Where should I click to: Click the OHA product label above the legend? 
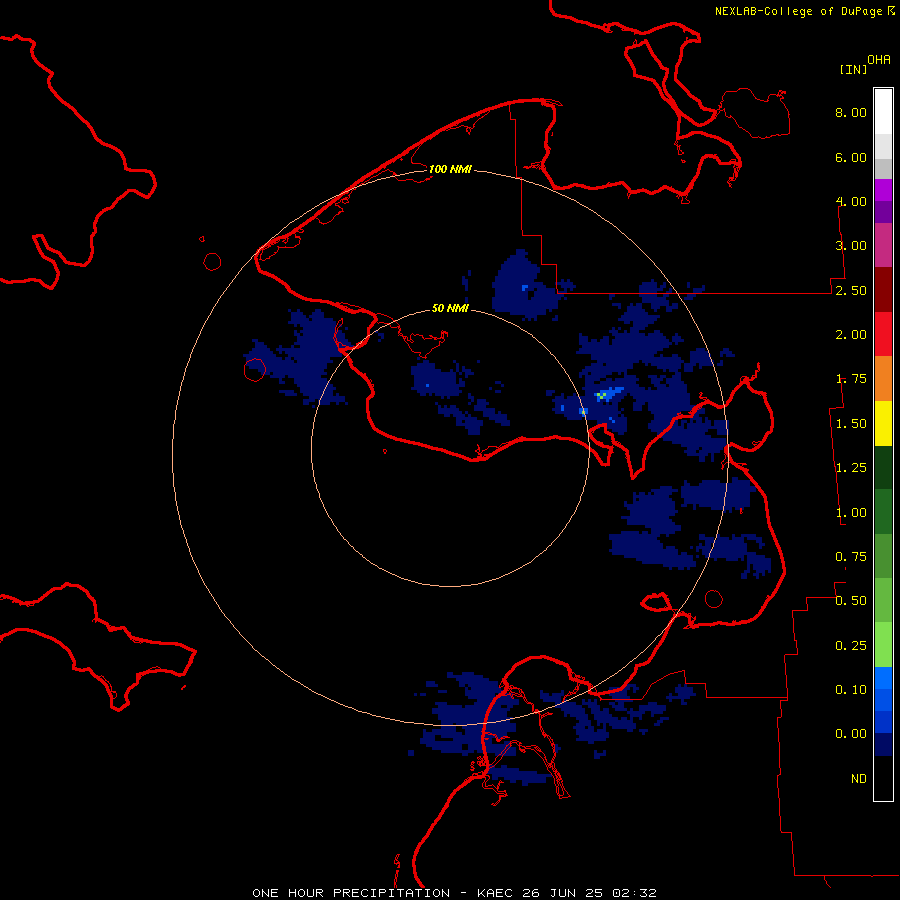879,60
